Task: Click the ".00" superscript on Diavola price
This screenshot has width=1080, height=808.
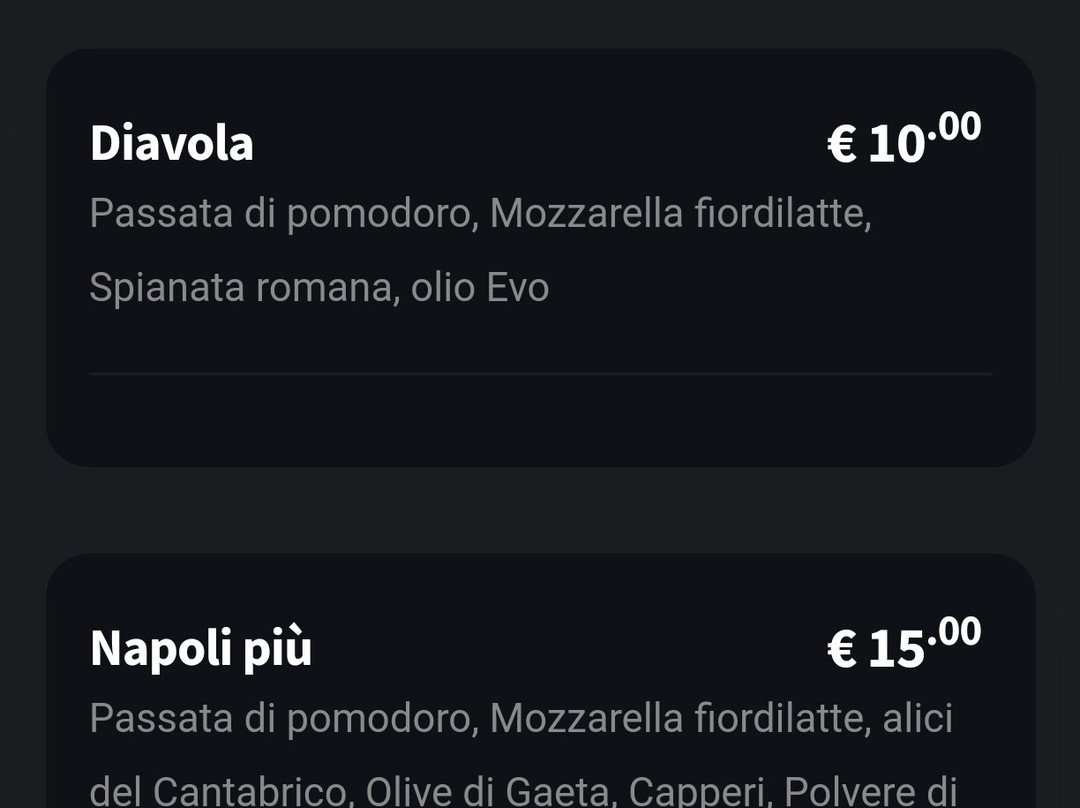Action: point(954,128)
